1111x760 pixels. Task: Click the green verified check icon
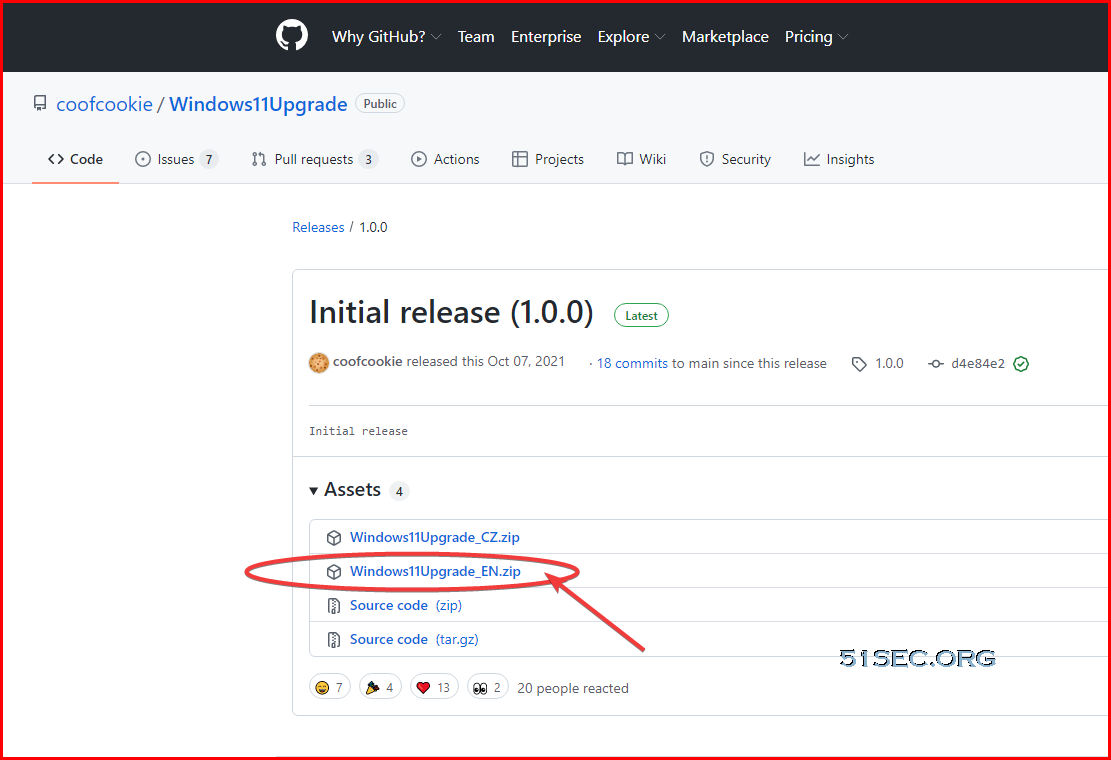pyautogui.click(x=1021, y=364)
